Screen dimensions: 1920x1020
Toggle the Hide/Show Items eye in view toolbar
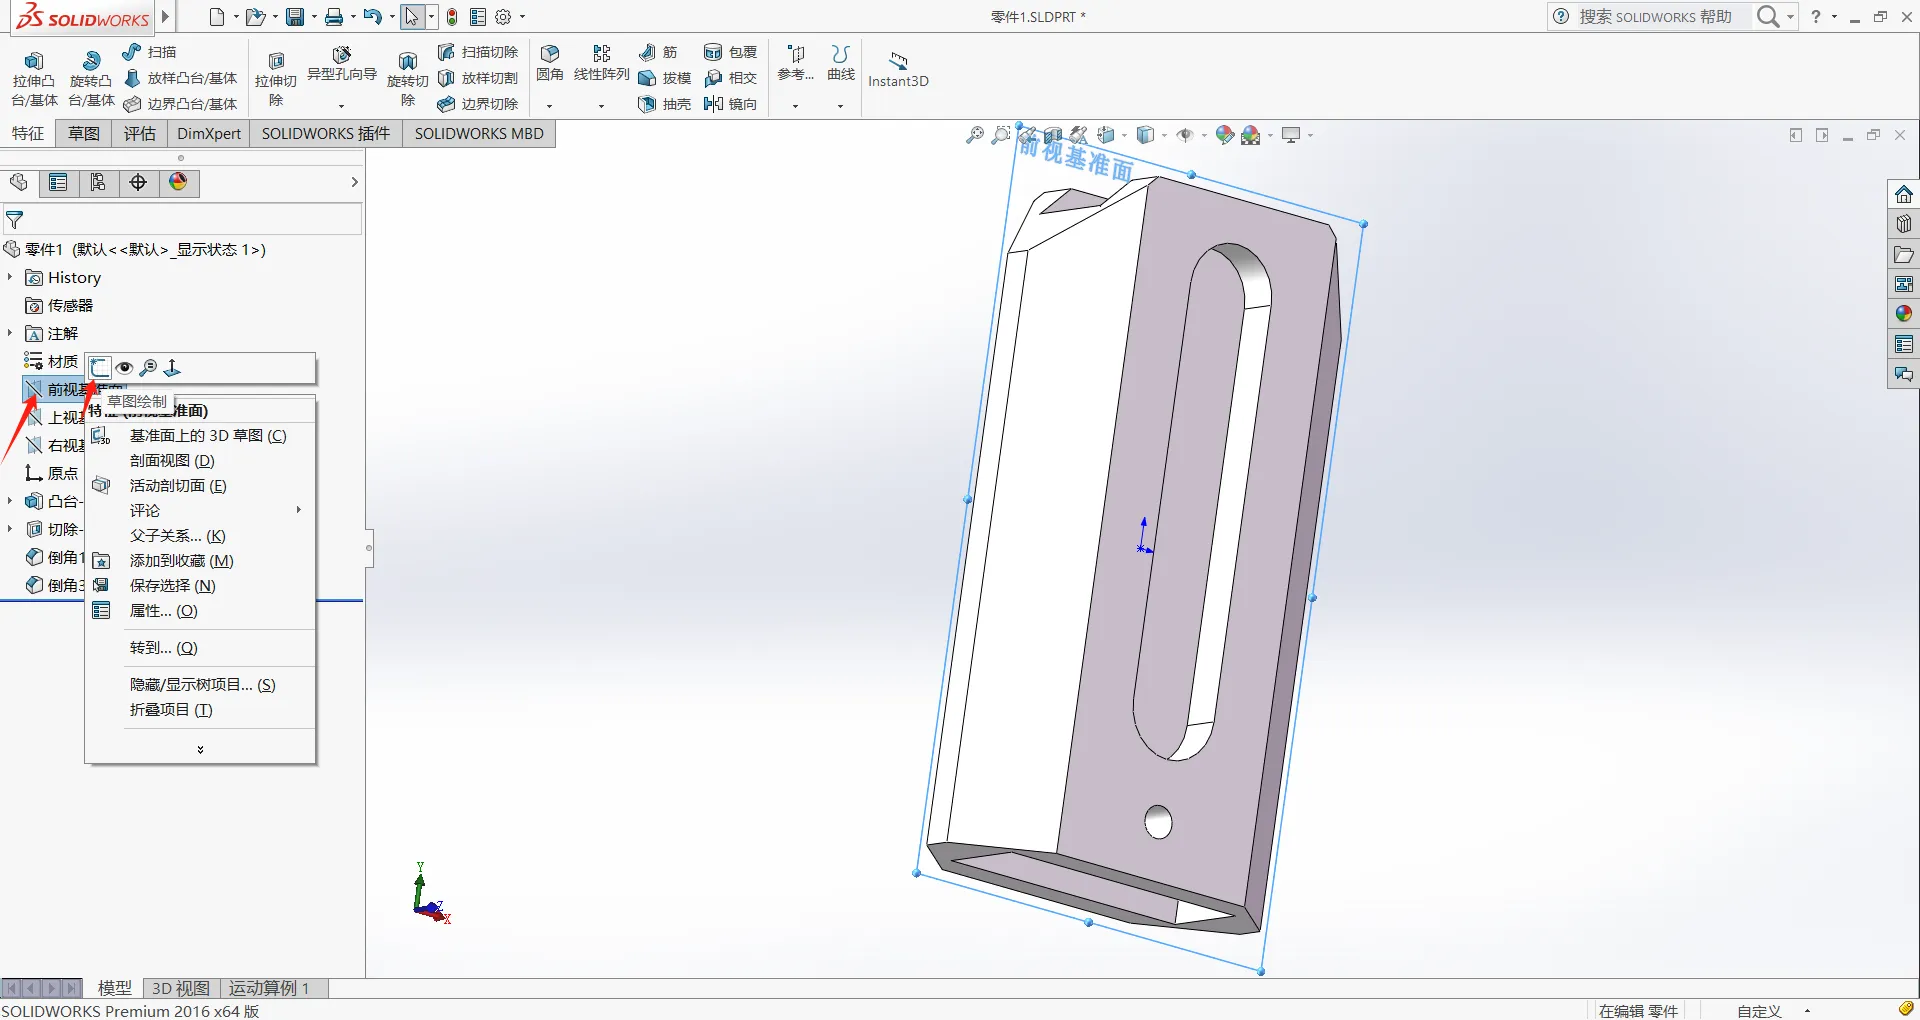(x=1185, y=135)
